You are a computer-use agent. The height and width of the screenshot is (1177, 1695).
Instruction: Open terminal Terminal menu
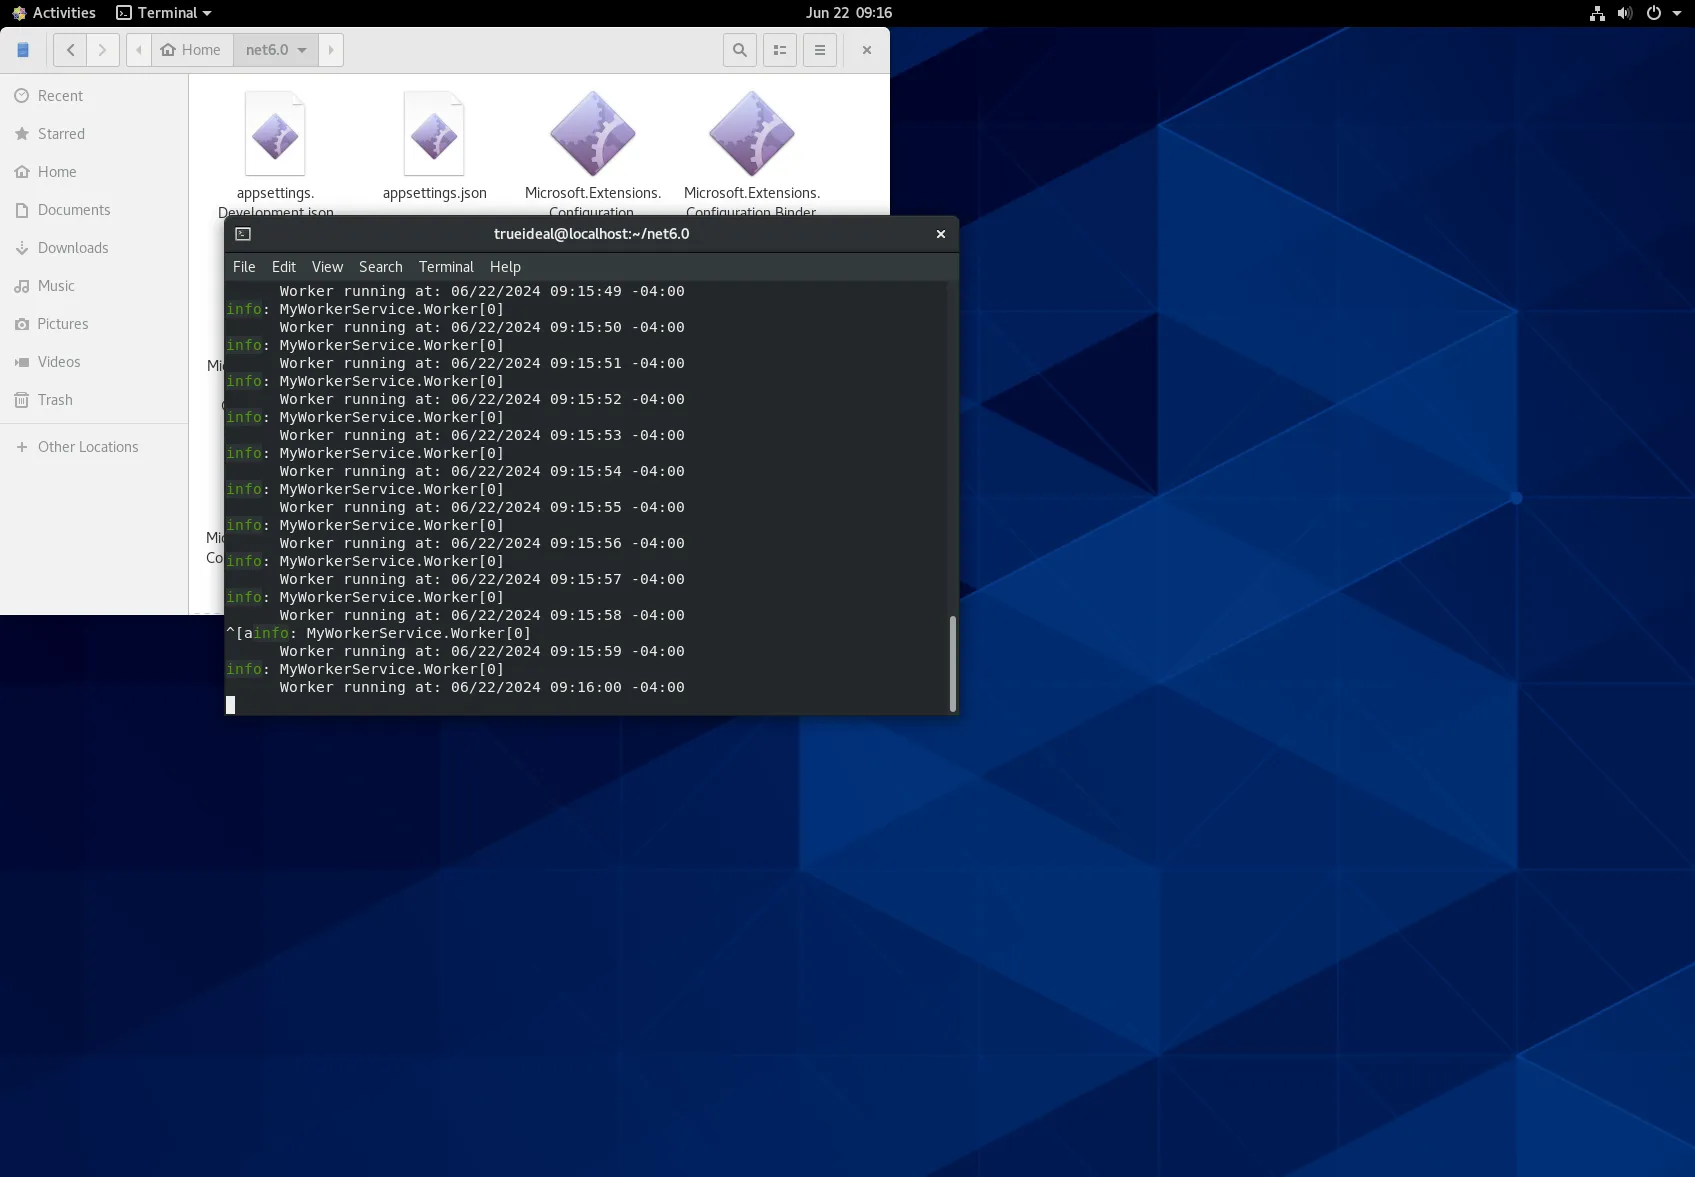pos(446,267)
